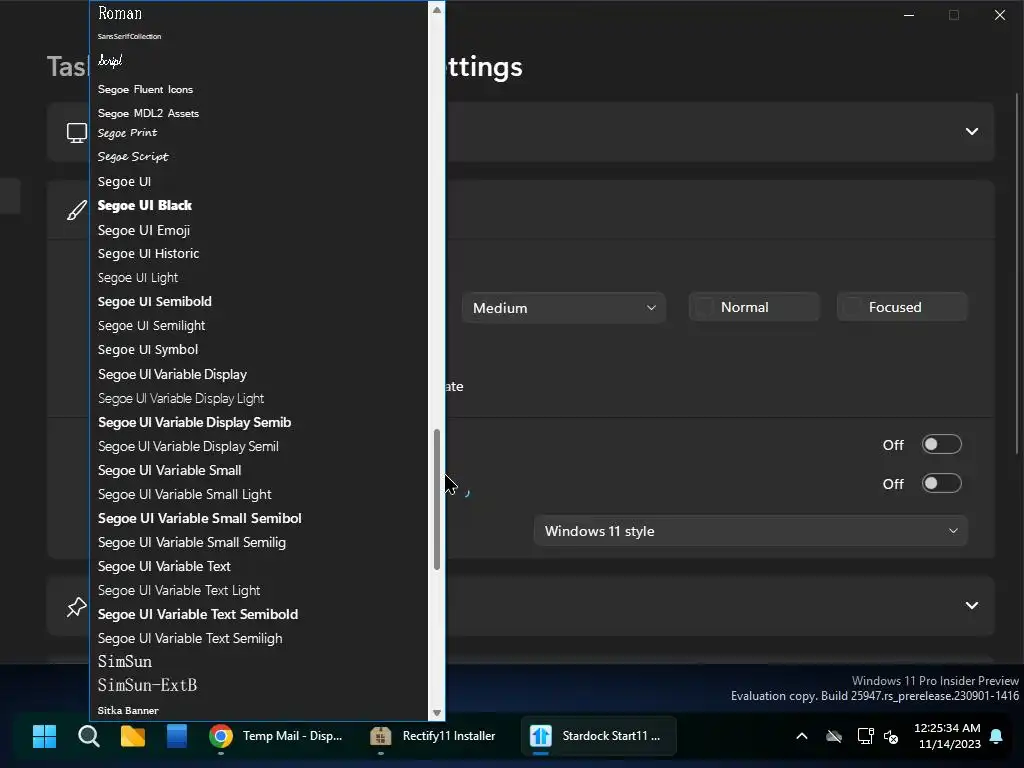Choose the SimSun-ExtB font
This screenshot has height=768, width=1024.
tap(259, 685)
